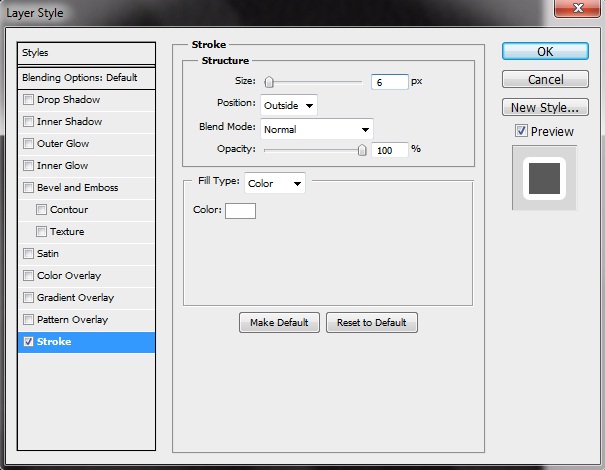Select the Color Overlay label
Screen dimensions: 605x470
69,276
